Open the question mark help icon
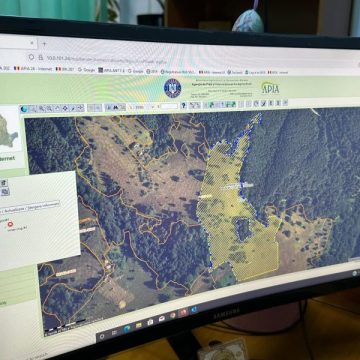This screenshot has width=360, height=360. (x=183, y=106)
